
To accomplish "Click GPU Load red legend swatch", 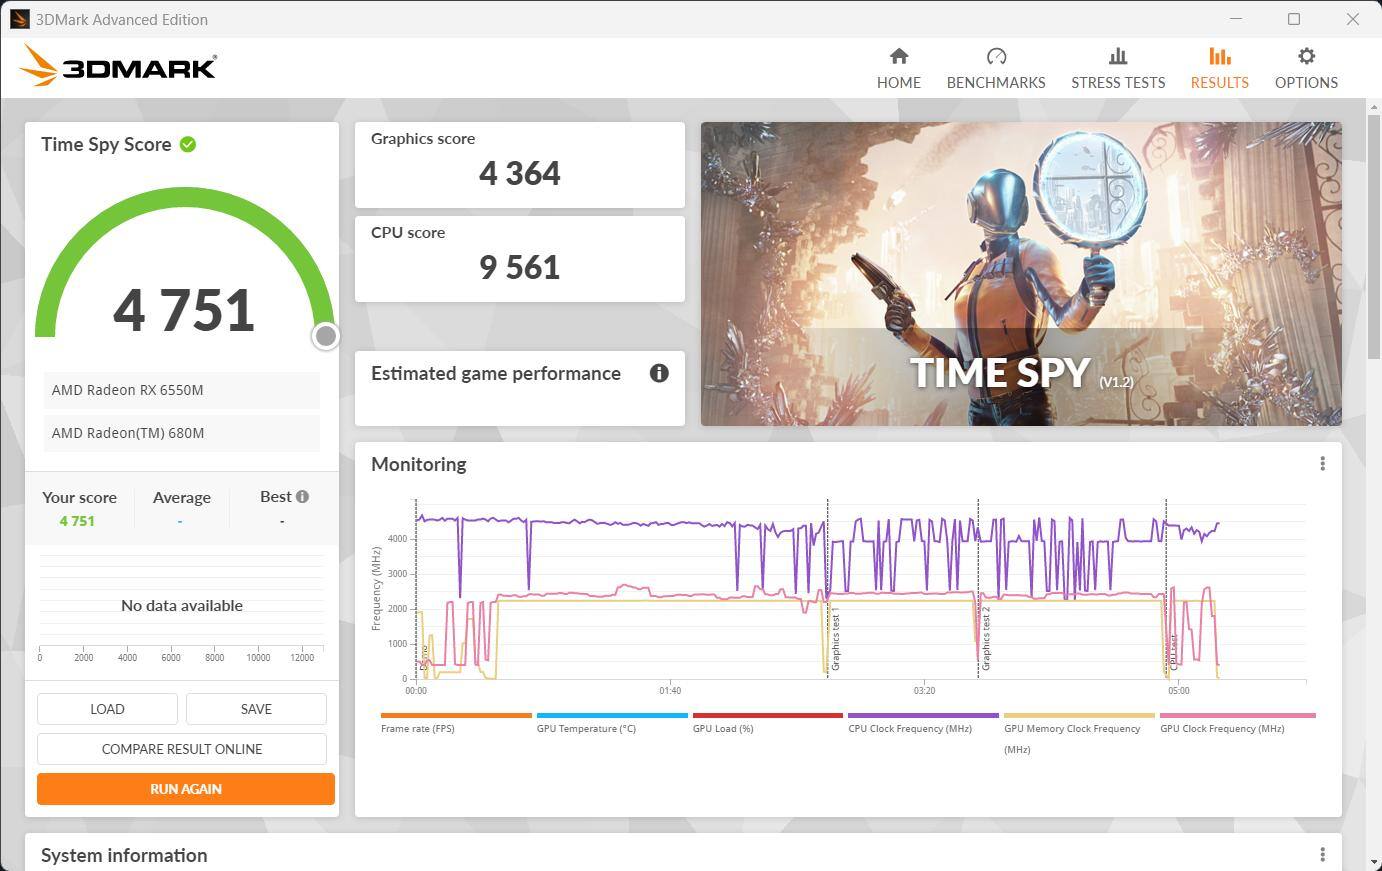I will pos(767,715).
